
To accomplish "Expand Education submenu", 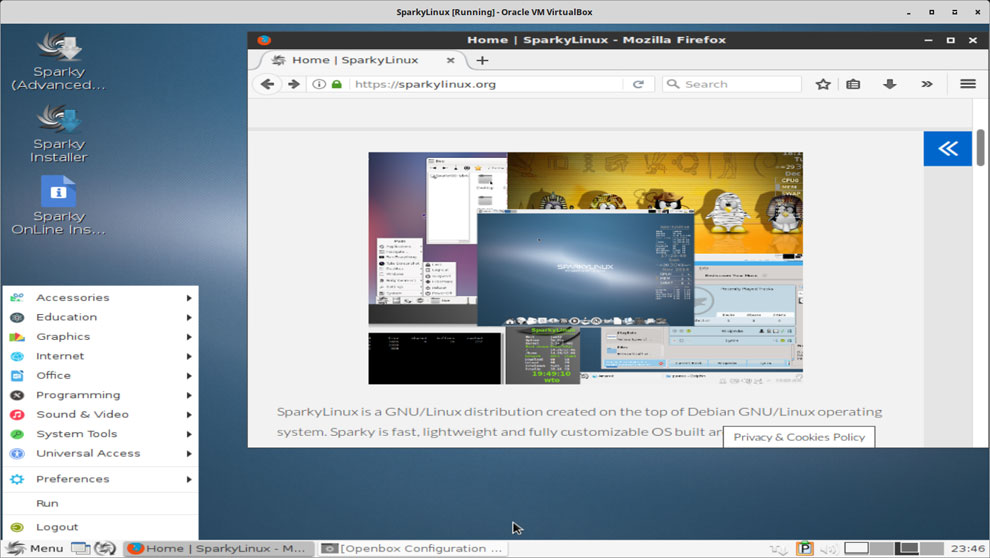I will pyautogui.click(x=101, y=317).
